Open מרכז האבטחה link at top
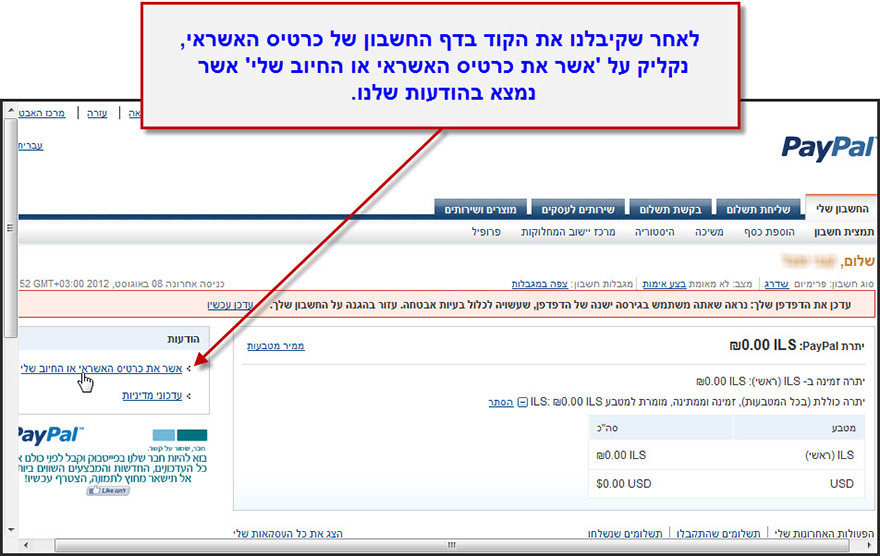 [x=42, y=113]
